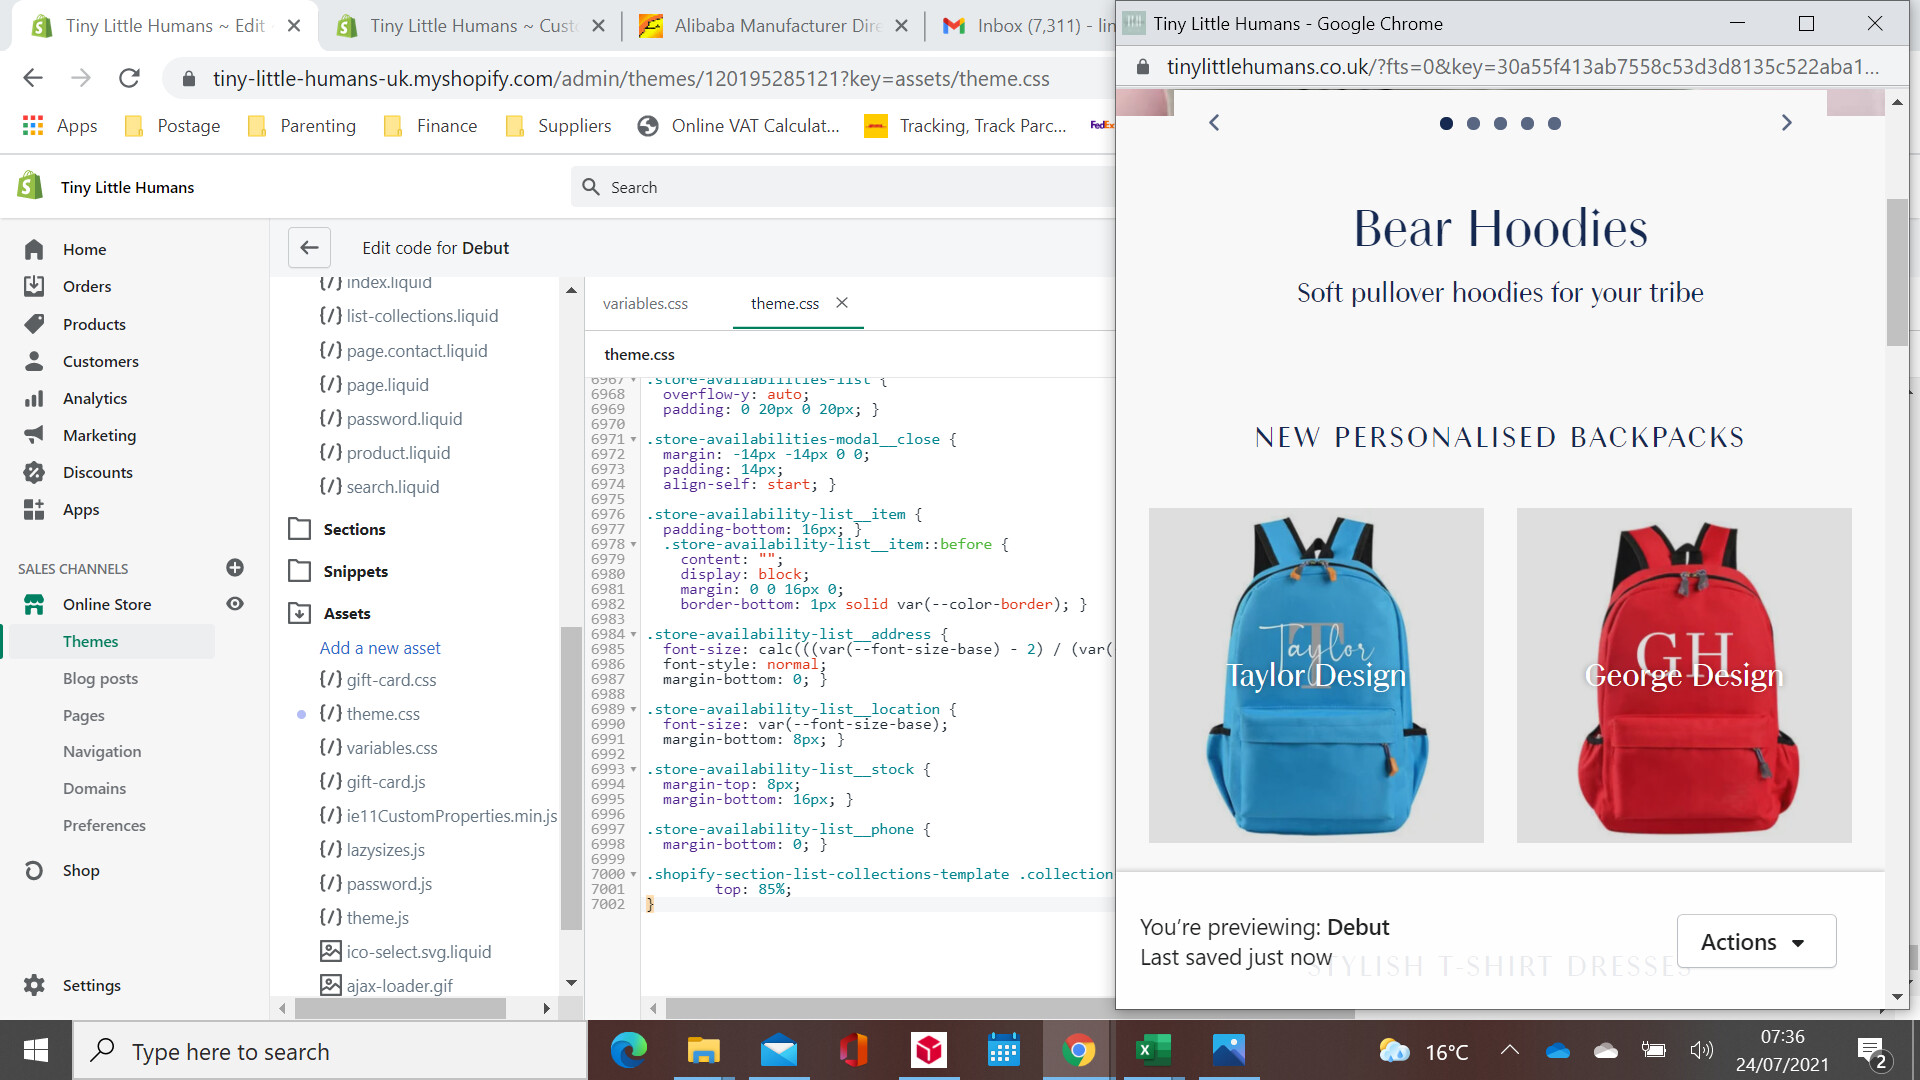Collapse the Assets folder
Image resolution: width=1920 pixels, height=1080 pixels.
tap(299, 613)
